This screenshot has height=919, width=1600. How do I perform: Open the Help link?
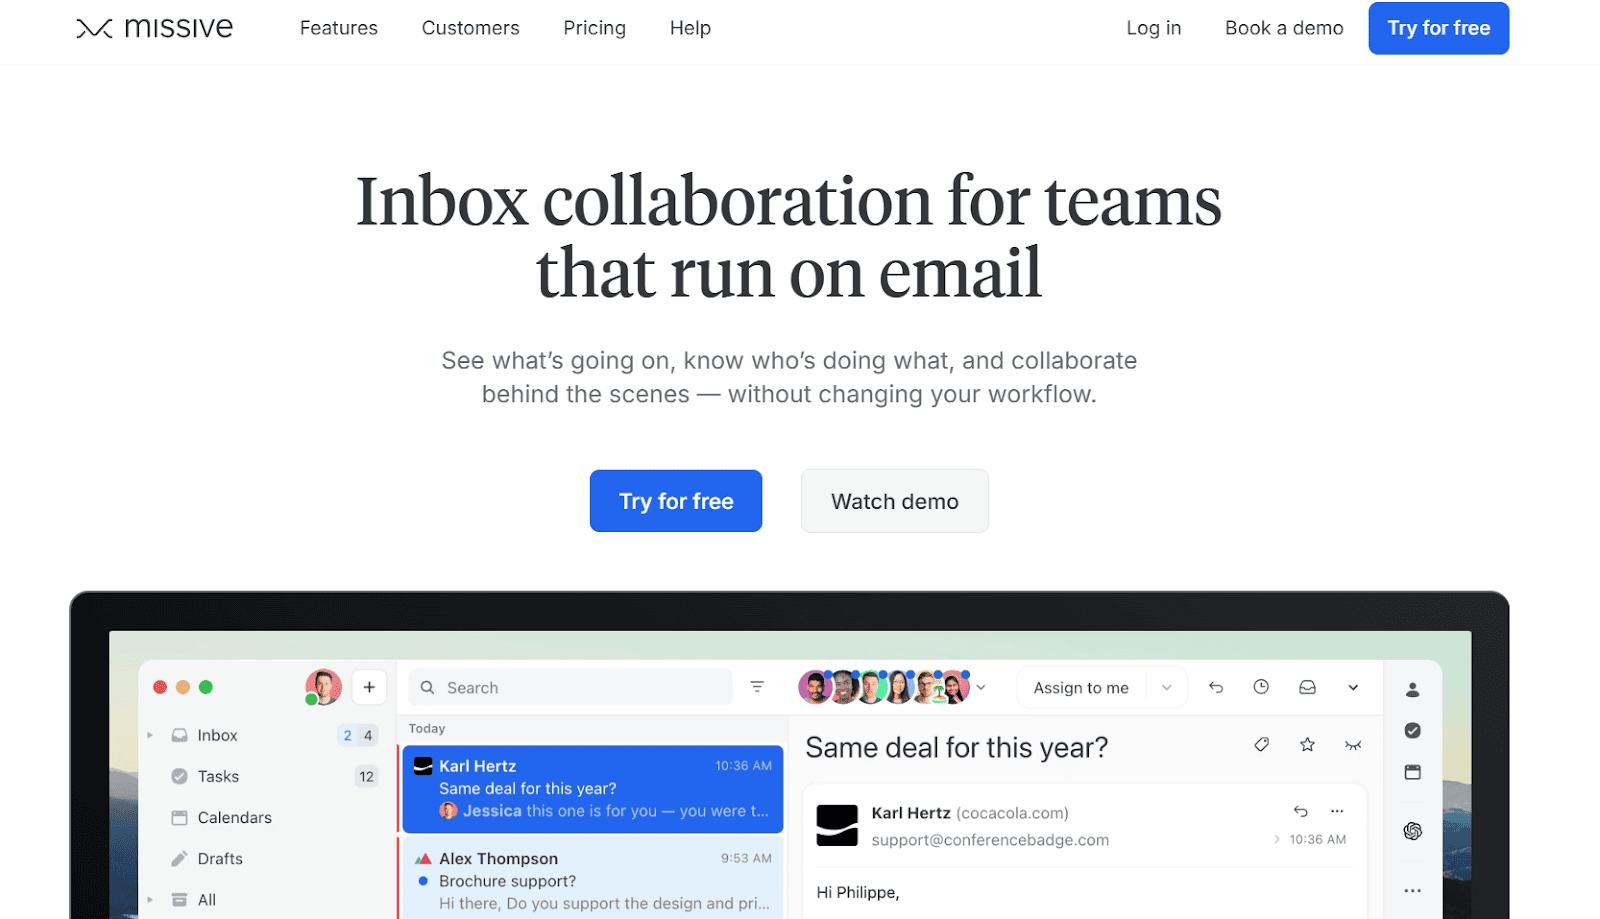pos(690,28)
